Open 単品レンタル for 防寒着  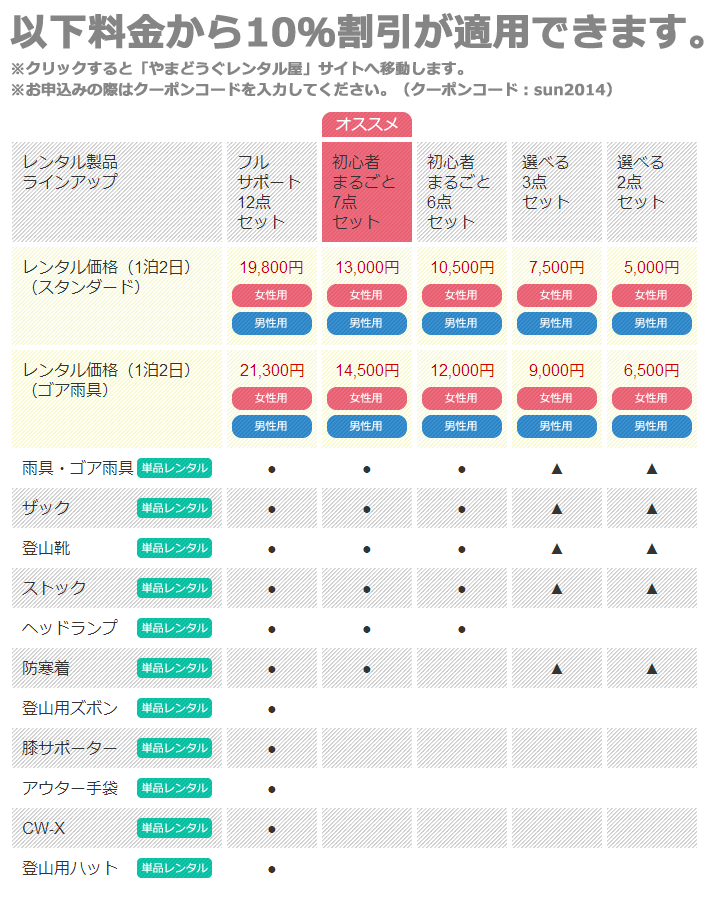point(174,668)
